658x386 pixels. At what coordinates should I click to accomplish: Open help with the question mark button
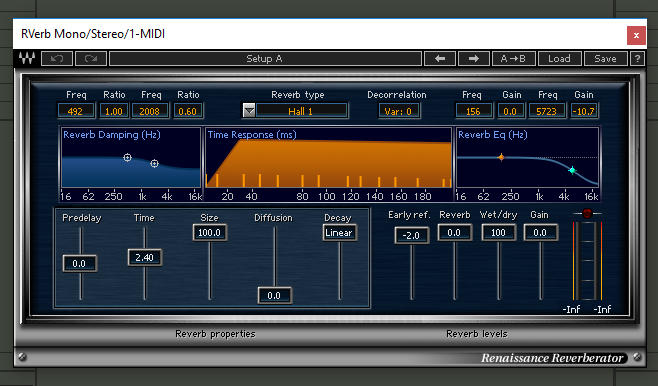[x=637, y=58]
